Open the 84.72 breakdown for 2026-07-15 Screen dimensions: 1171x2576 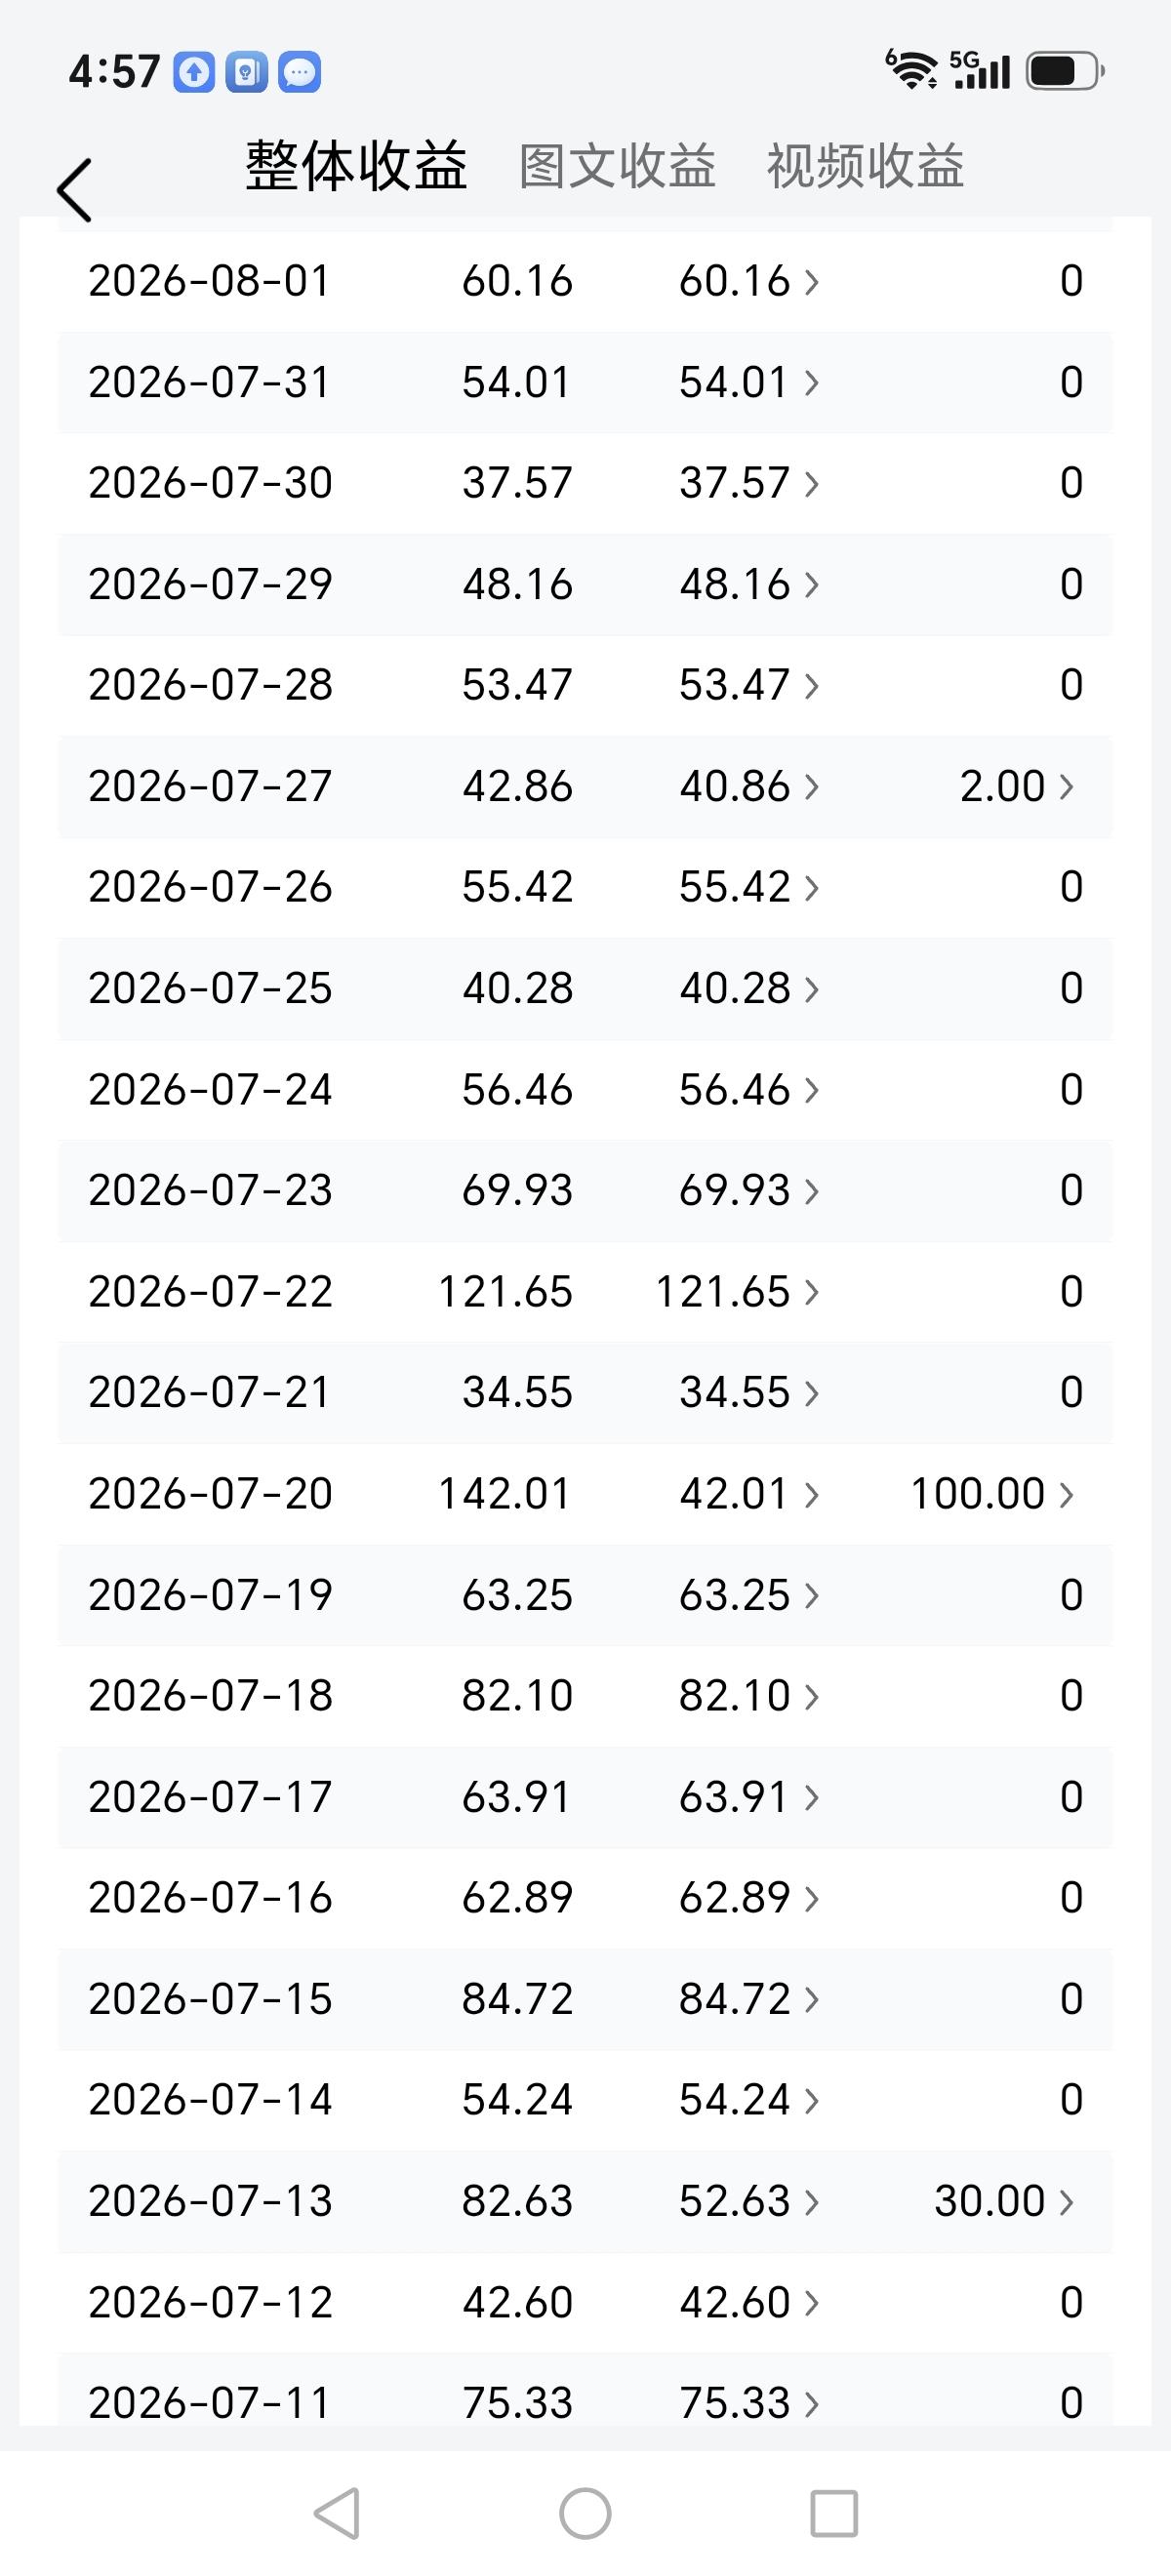(749, 1999)
